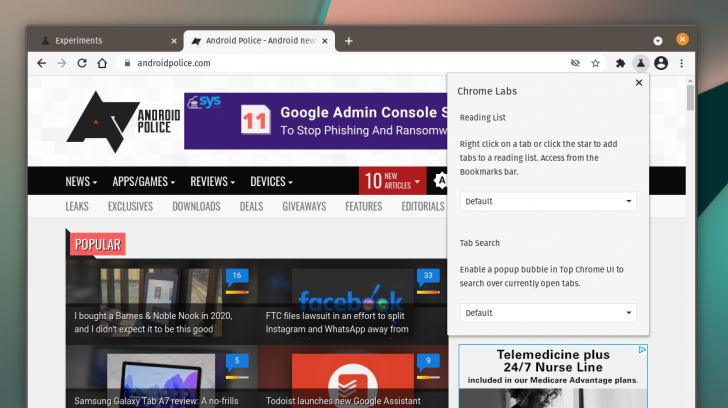Click the Tab Search heading in Chrome Labs
The width and height of the screenshot is (728, 408).
point(480,243)
